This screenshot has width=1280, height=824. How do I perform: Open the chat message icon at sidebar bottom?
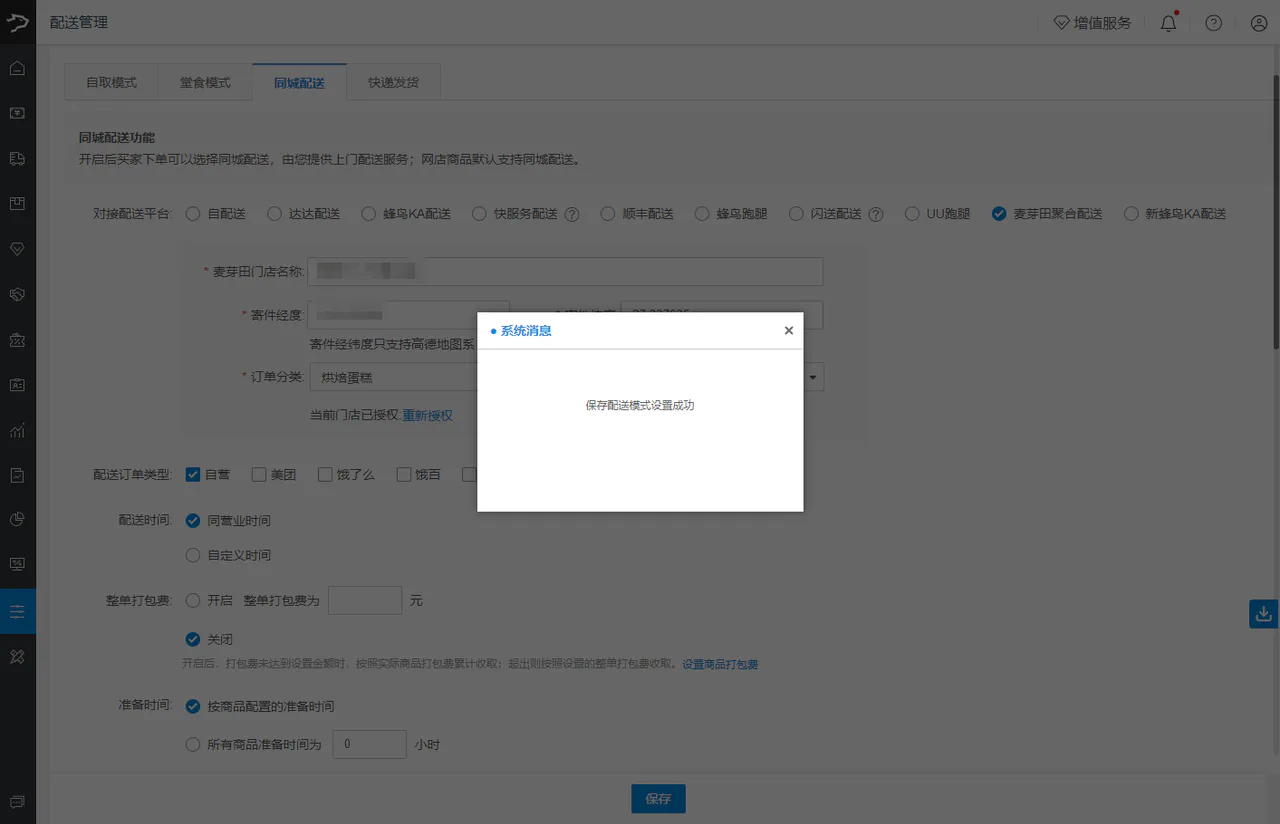(17, 802)
